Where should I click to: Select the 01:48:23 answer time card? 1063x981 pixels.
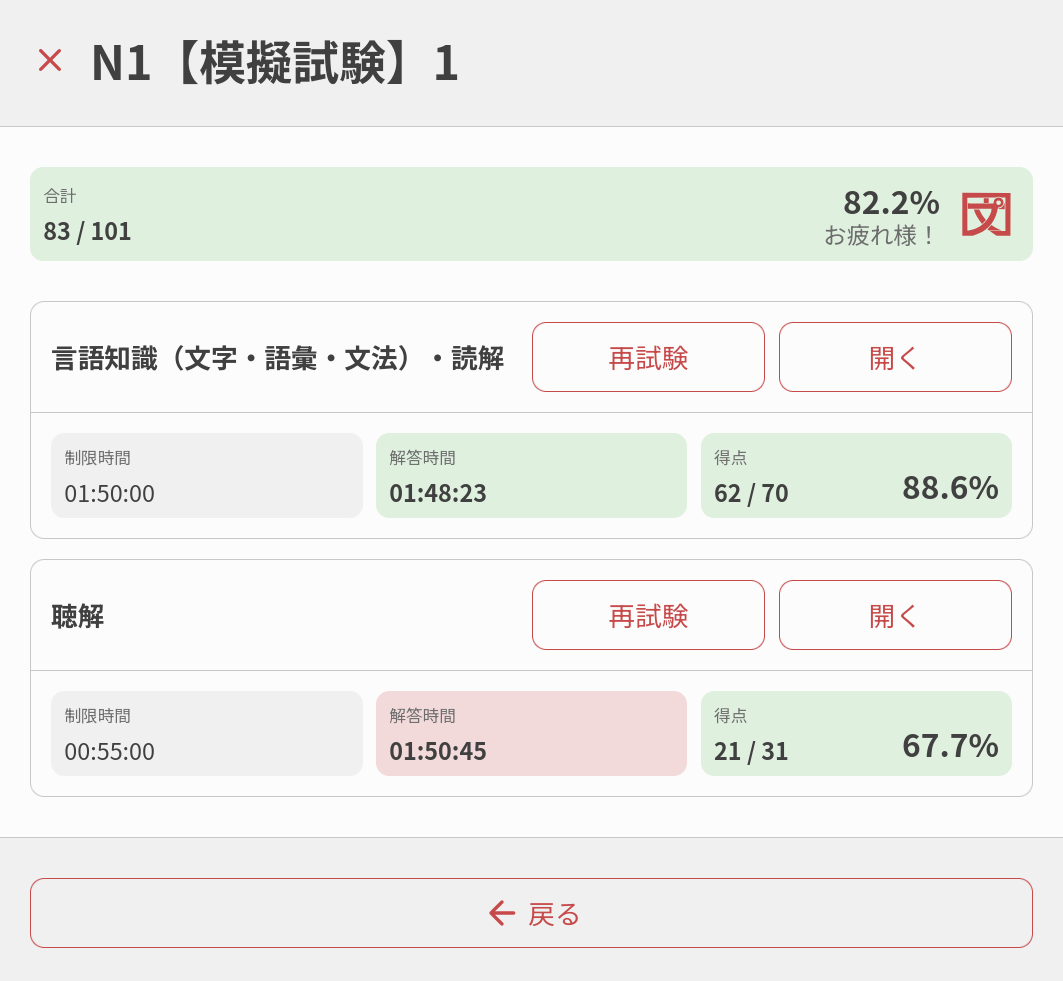[x=531, y=476]
